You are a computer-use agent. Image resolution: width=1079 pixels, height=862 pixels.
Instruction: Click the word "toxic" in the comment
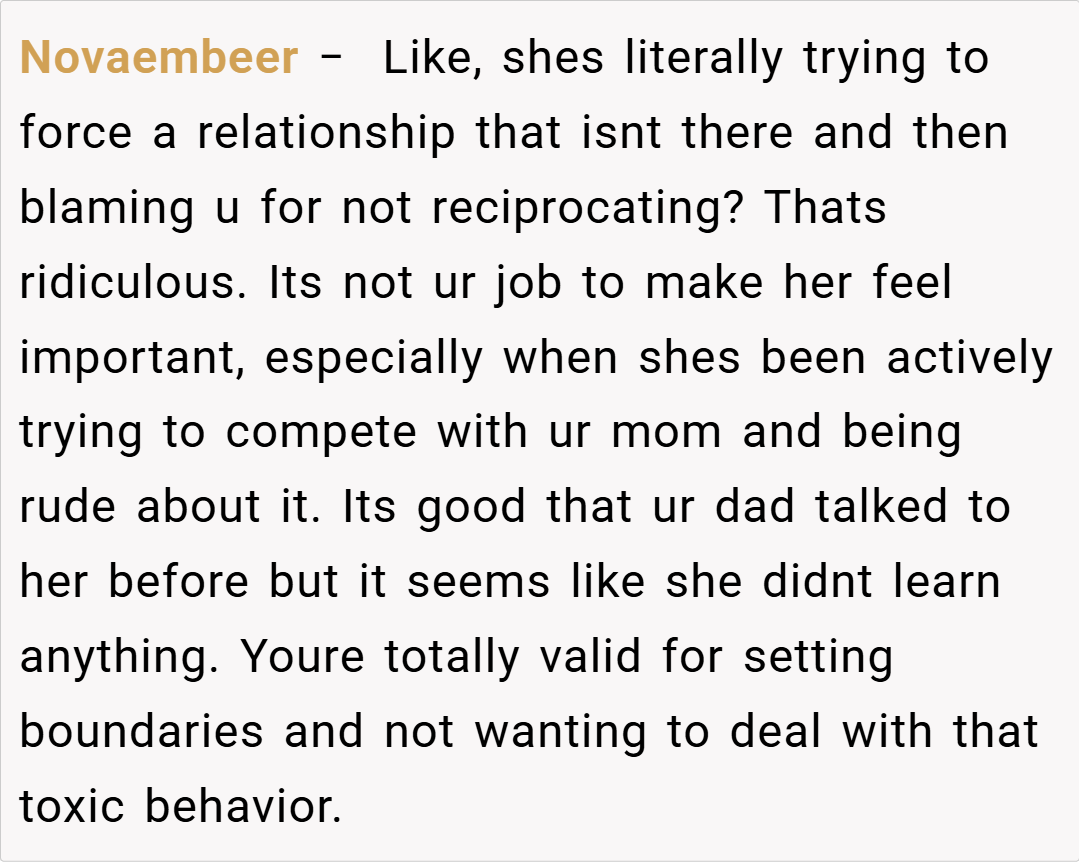point(72,807)
